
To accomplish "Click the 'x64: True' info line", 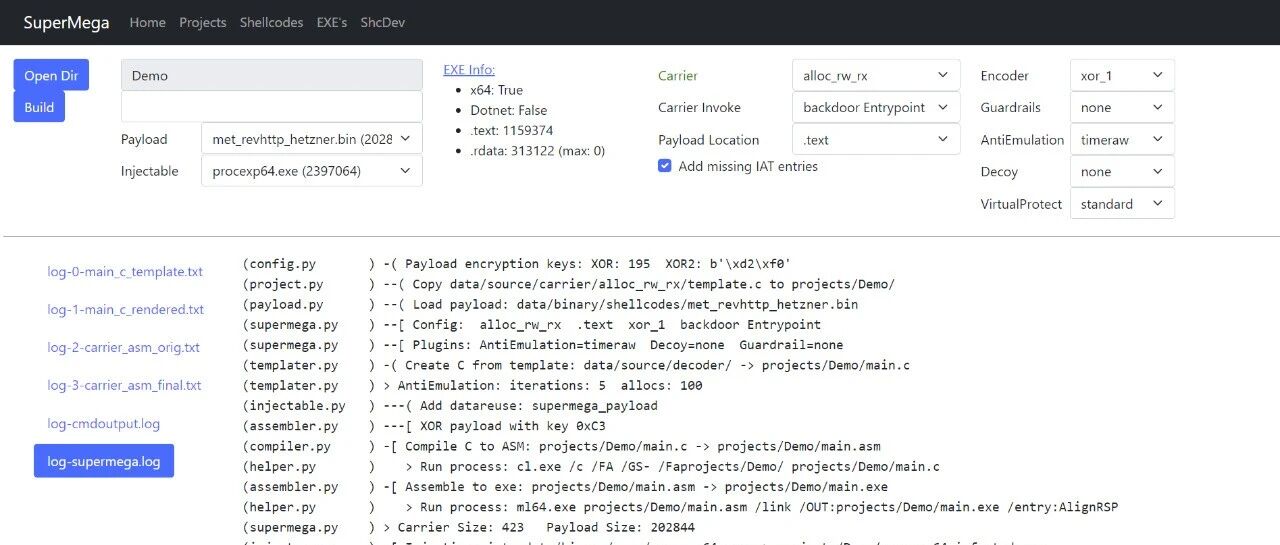I will pos(497,90).
